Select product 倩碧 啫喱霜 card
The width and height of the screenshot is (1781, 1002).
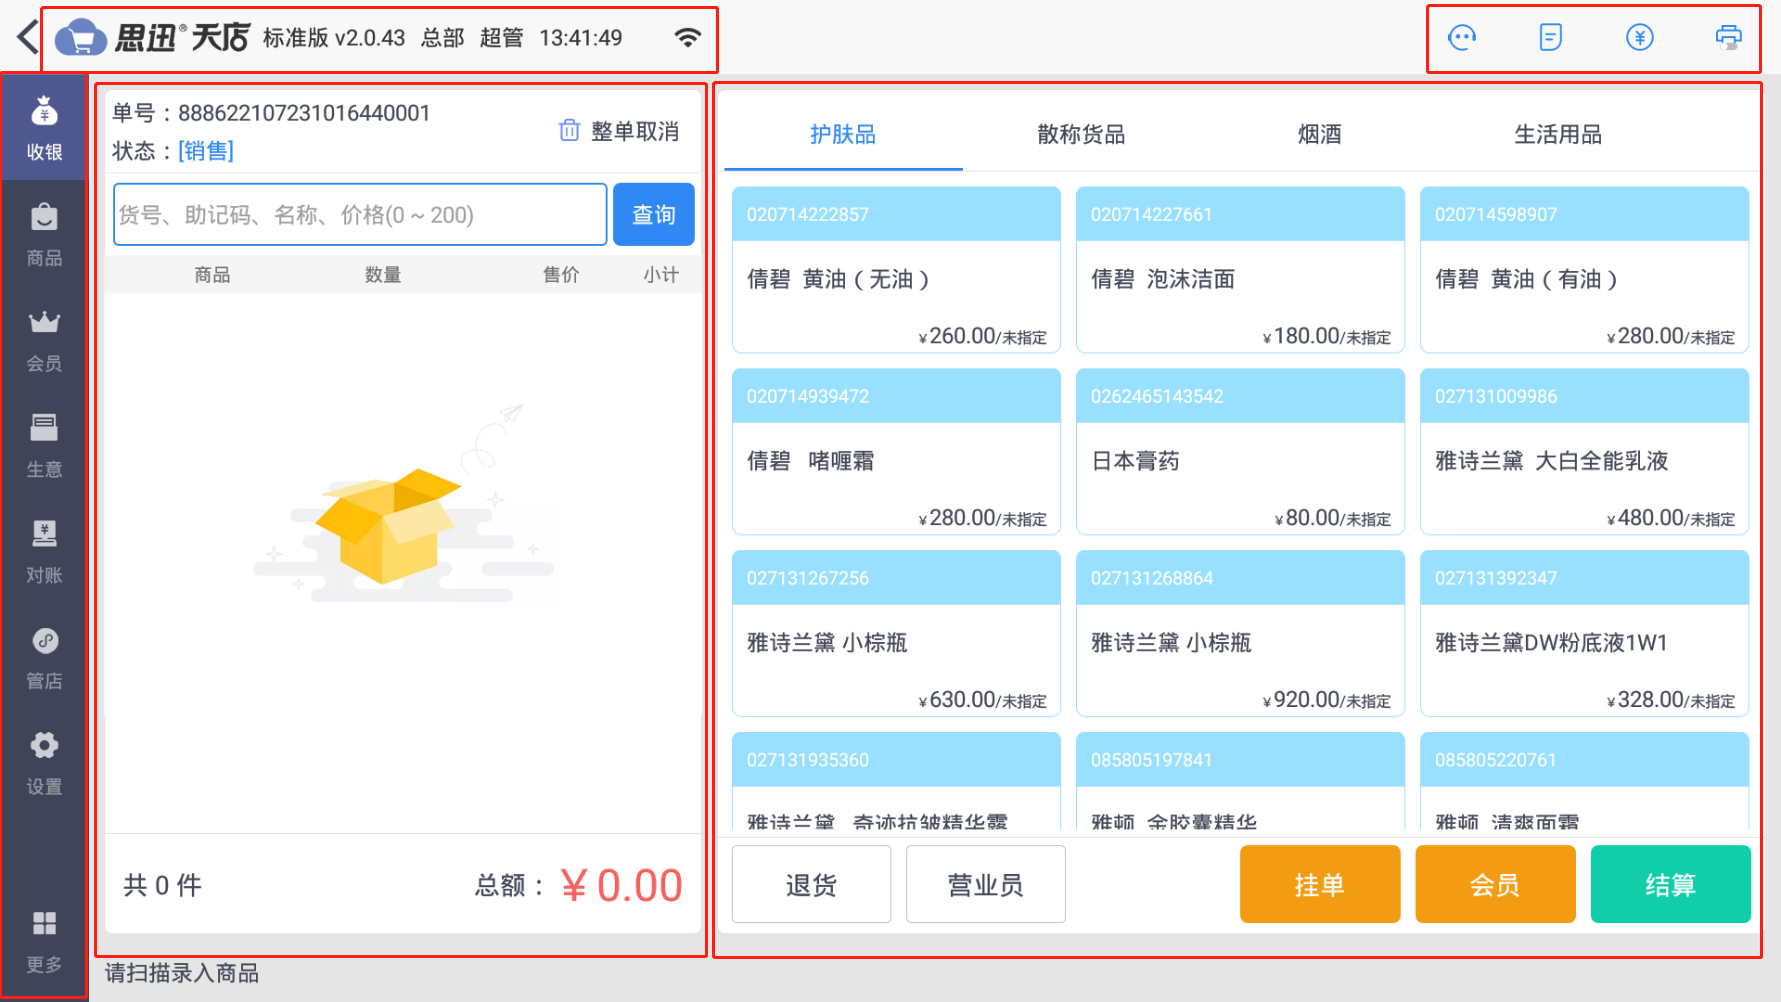click(896, 452)
